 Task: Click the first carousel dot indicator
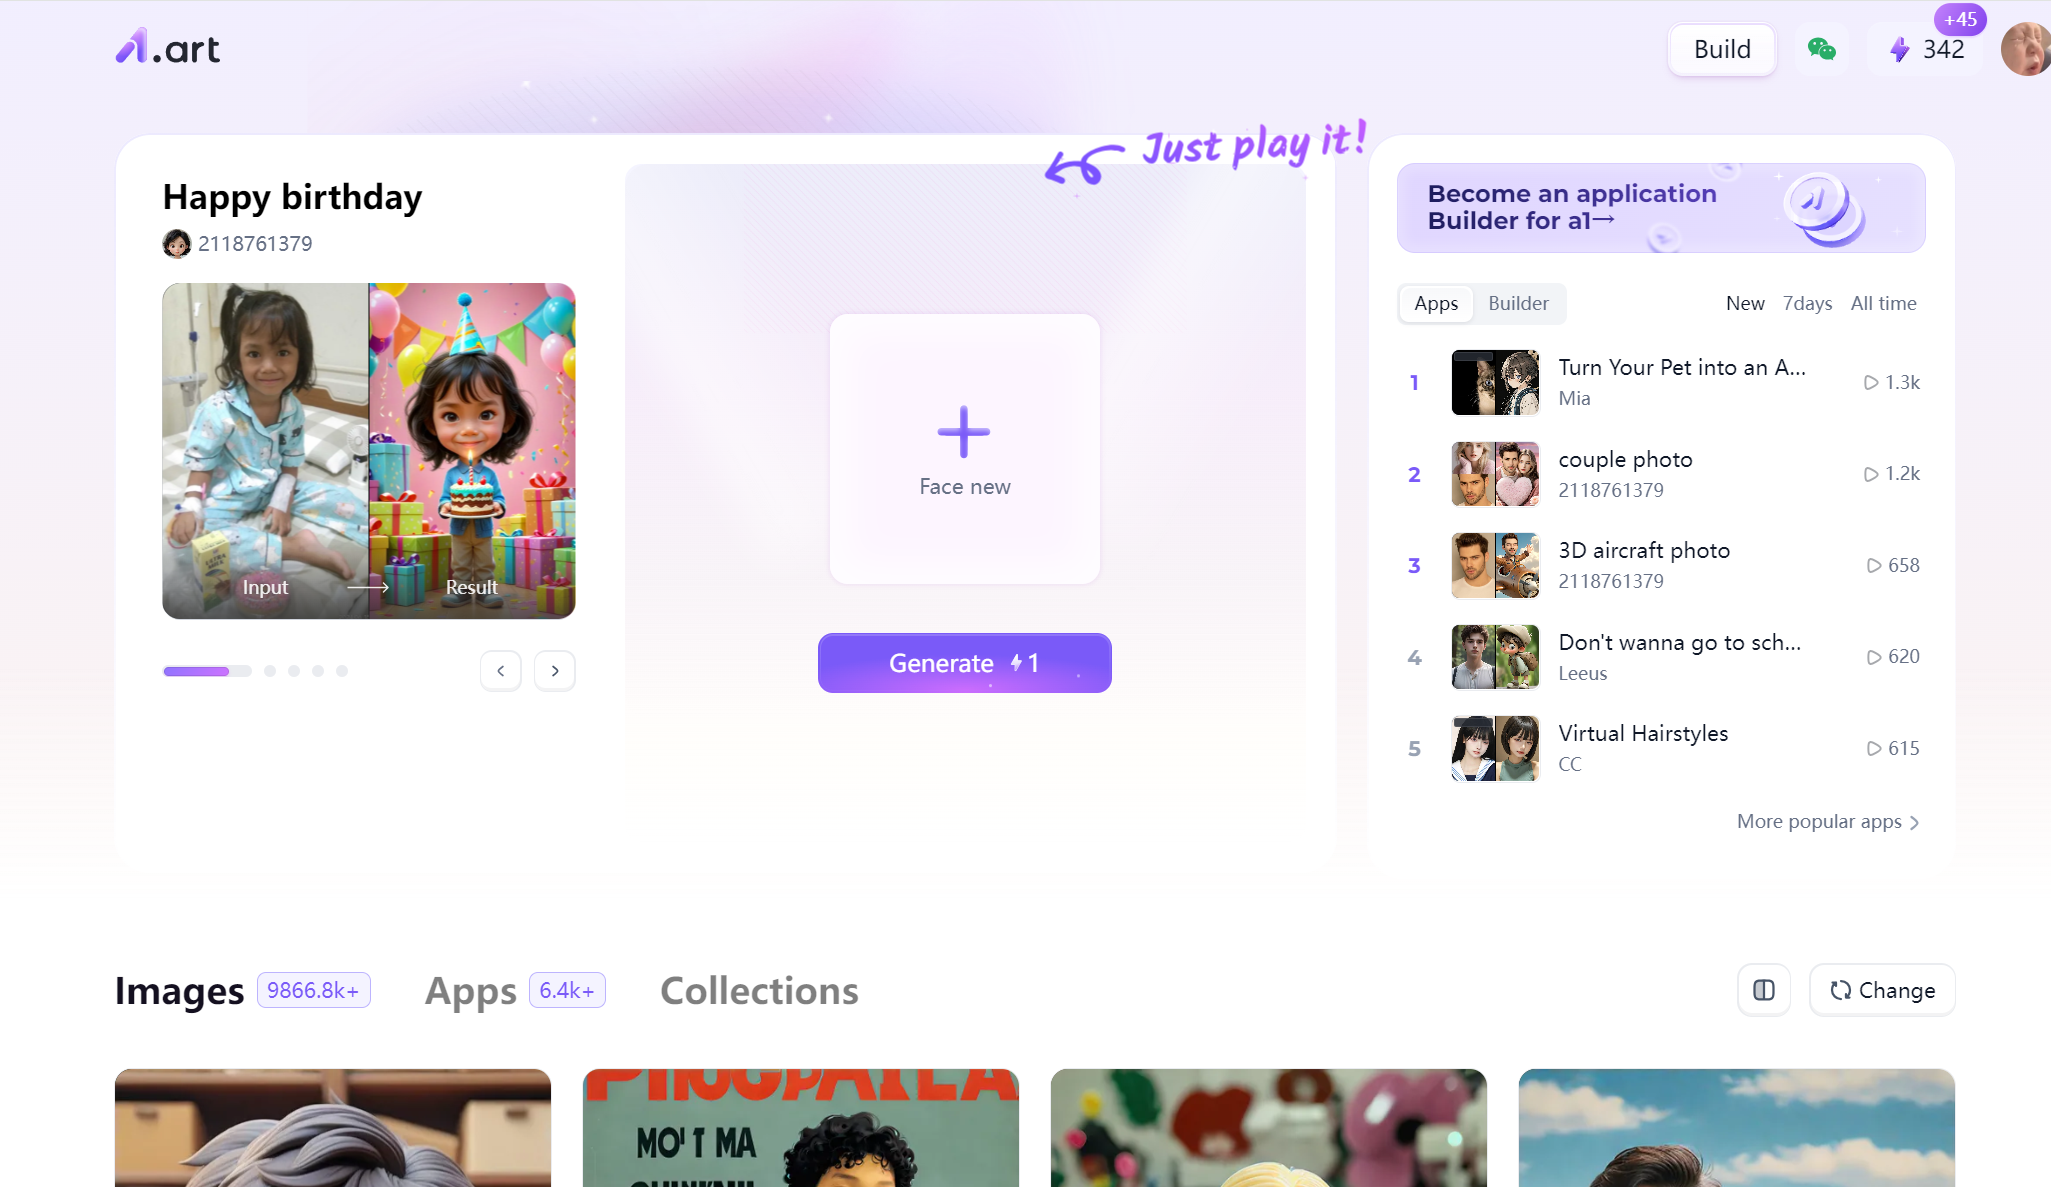point(196,671)
